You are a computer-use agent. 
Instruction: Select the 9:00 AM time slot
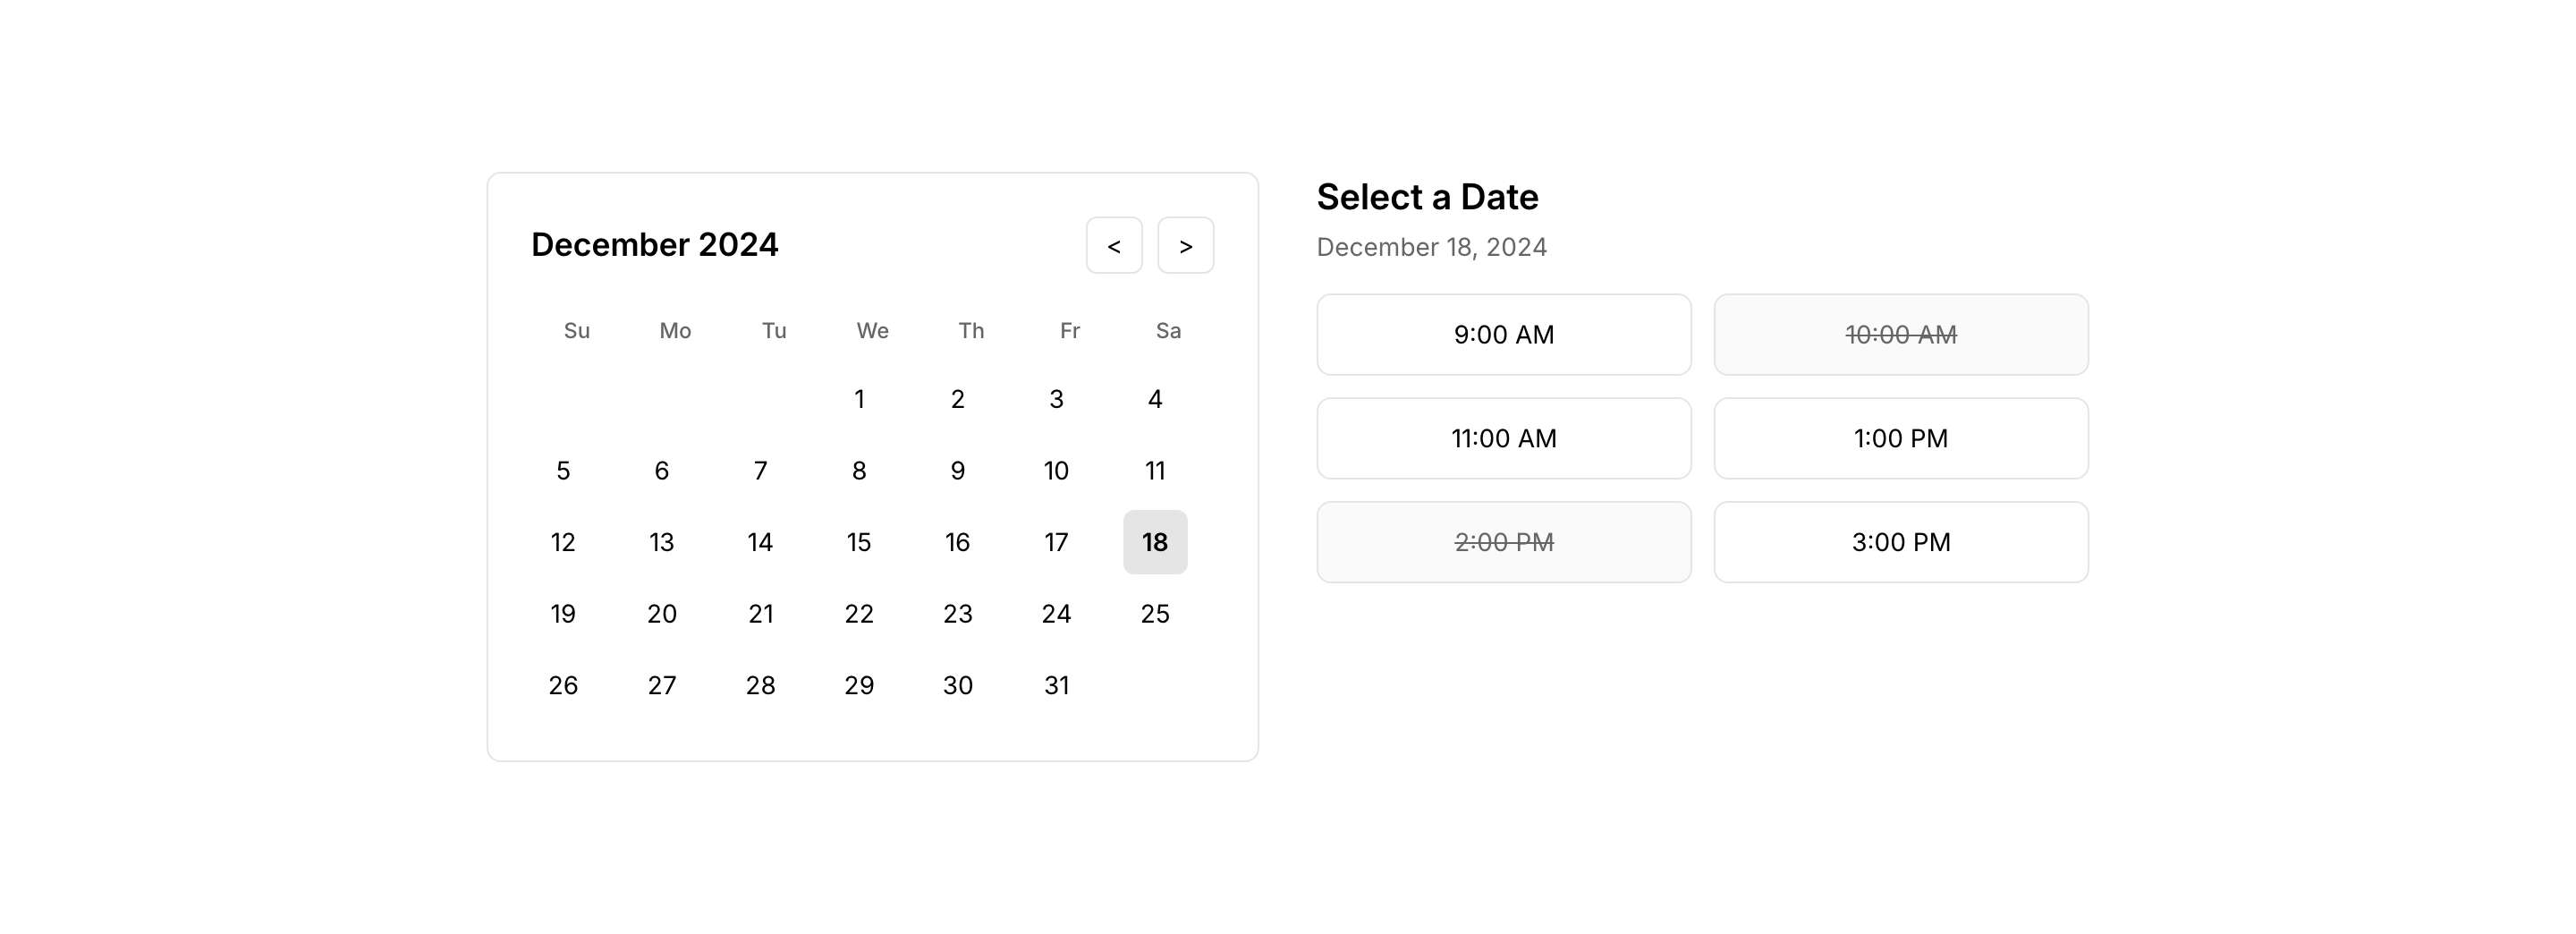tap(1503, 335)
